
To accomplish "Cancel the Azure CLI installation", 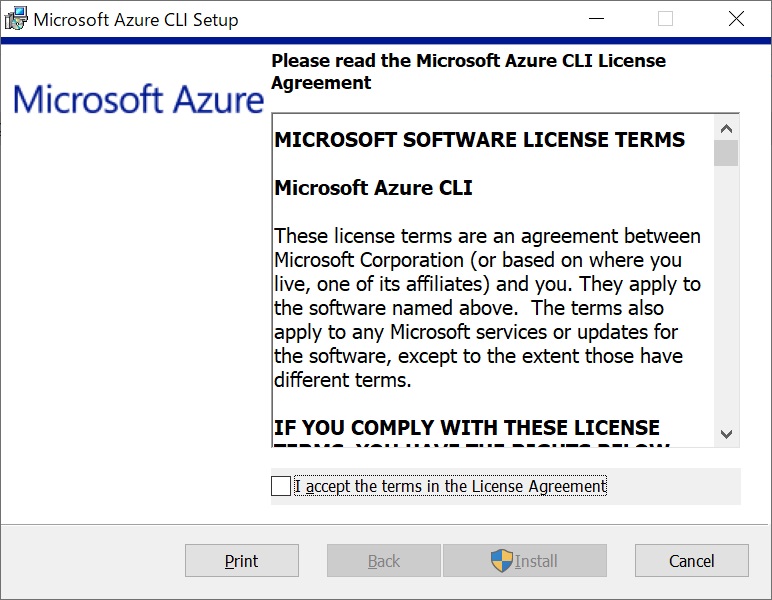I will 691,561.
